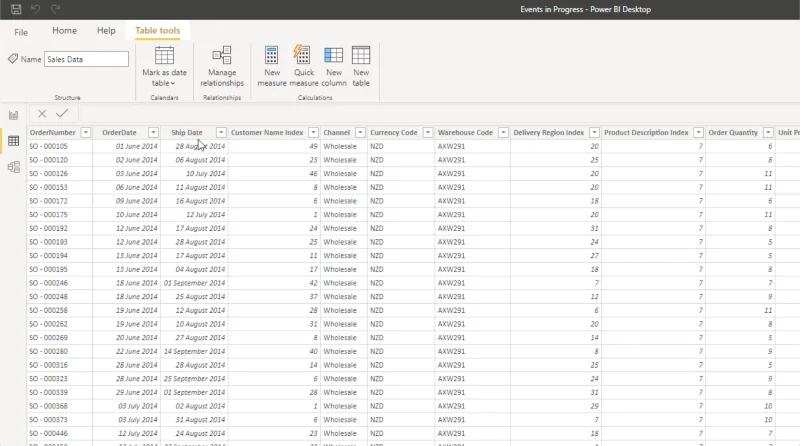Select the Currency Code column header

(x=394, y=133)
